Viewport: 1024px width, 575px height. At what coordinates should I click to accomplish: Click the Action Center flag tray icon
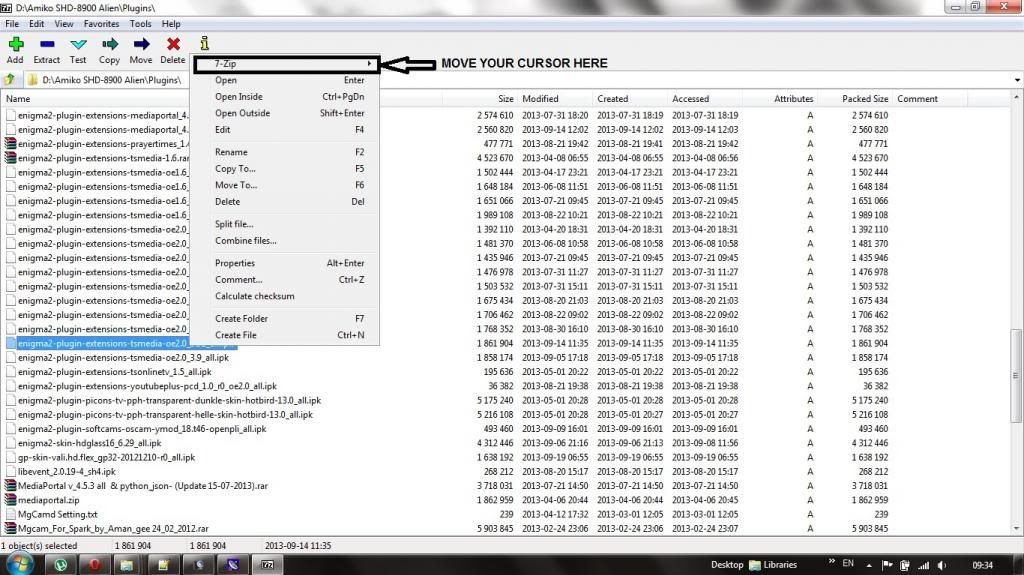click(887, 565)
